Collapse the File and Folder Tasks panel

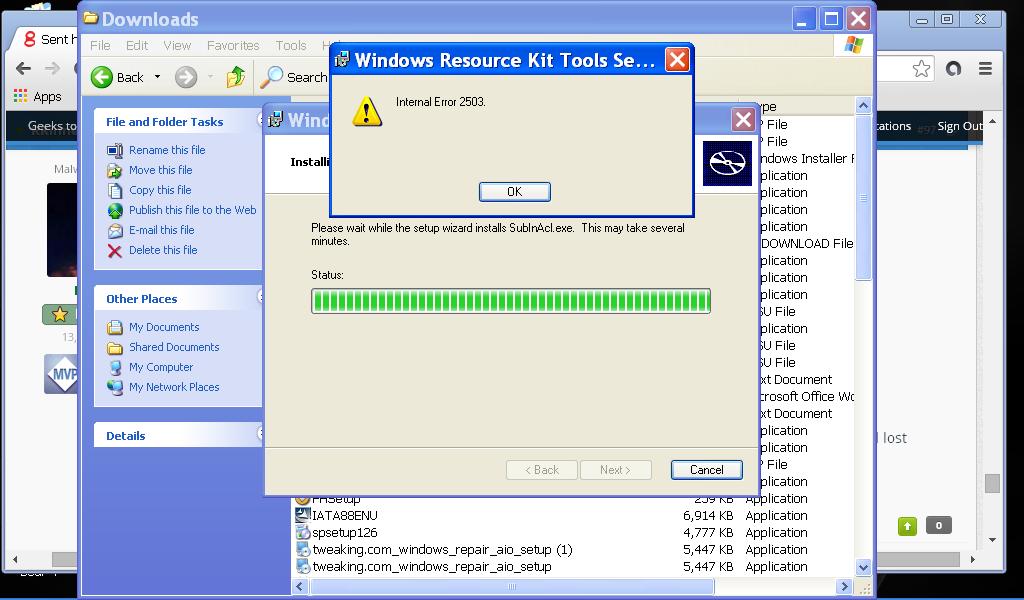click(x=260, y=121)
